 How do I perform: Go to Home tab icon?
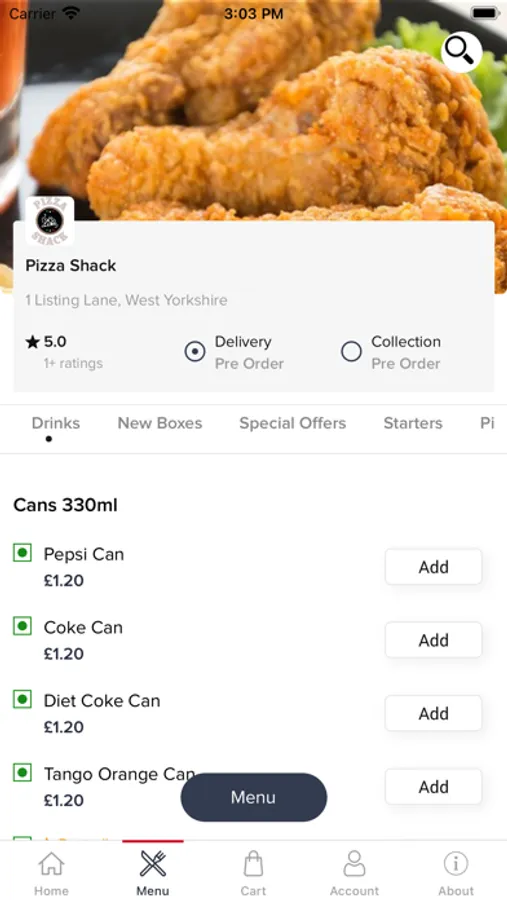click(51, 864)
